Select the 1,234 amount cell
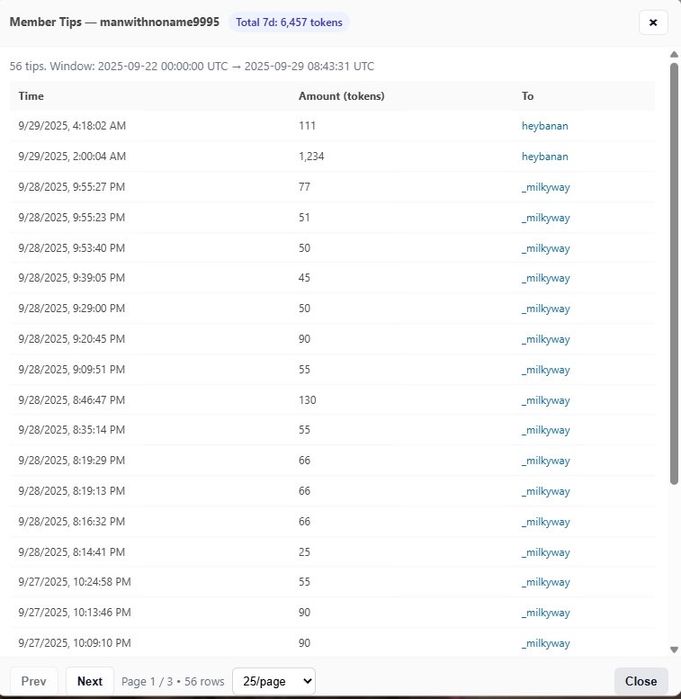This screenshot has height=699, width=681. [x=312, y=156]
